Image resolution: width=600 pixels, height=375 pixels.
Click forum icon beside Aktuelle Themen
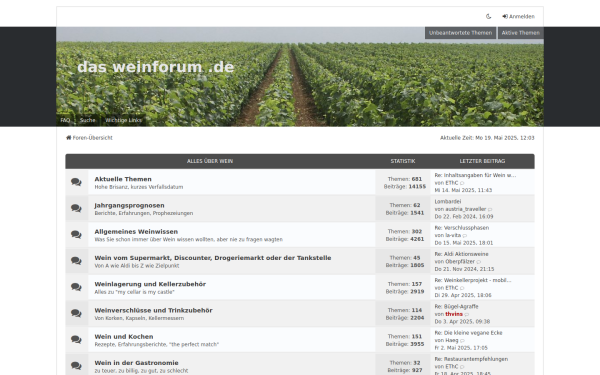(76, 182)
